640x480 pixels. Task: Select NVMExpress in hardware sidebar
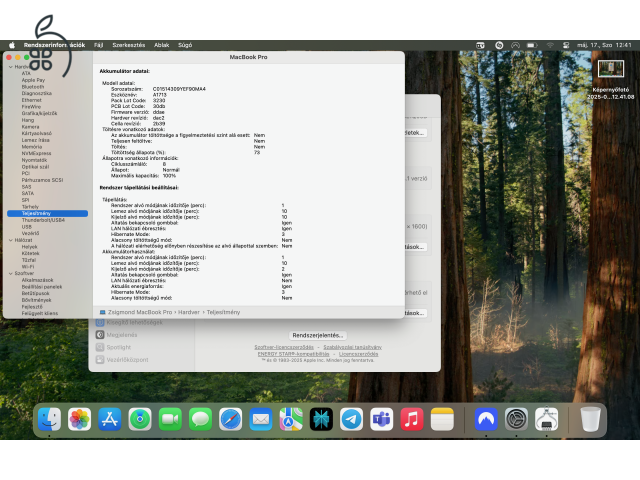tap(36, 153)
